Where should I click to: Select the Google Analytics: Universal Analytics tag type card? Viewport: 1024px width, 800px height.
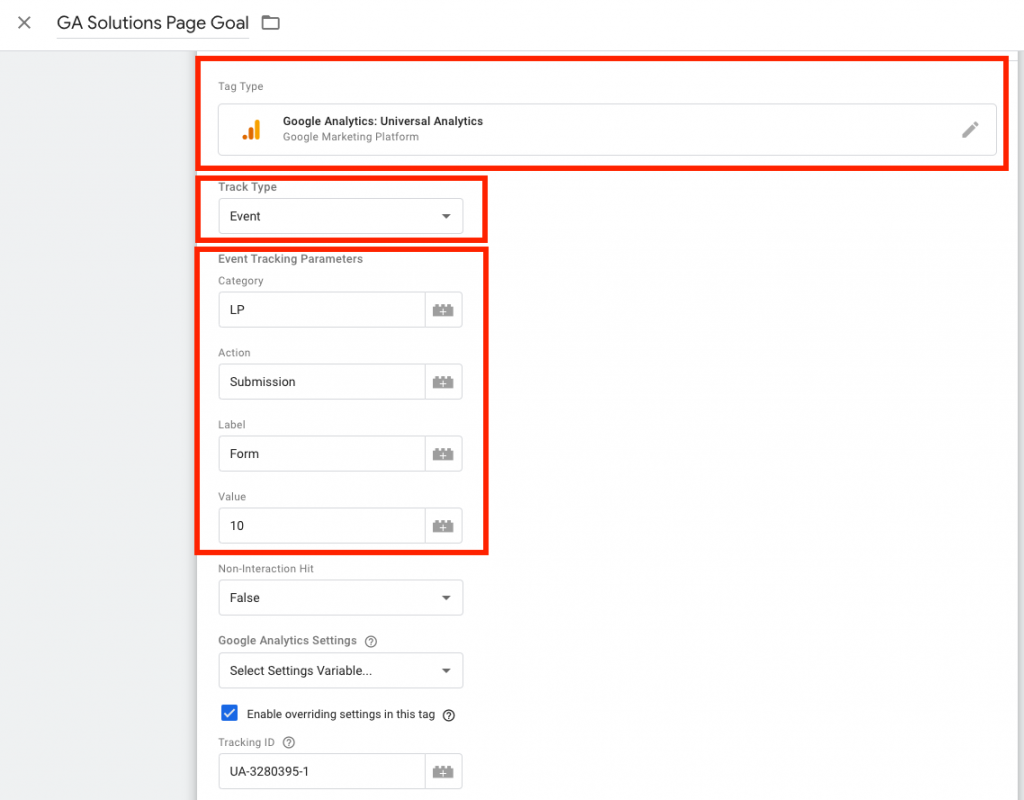(x=607, y=129)
